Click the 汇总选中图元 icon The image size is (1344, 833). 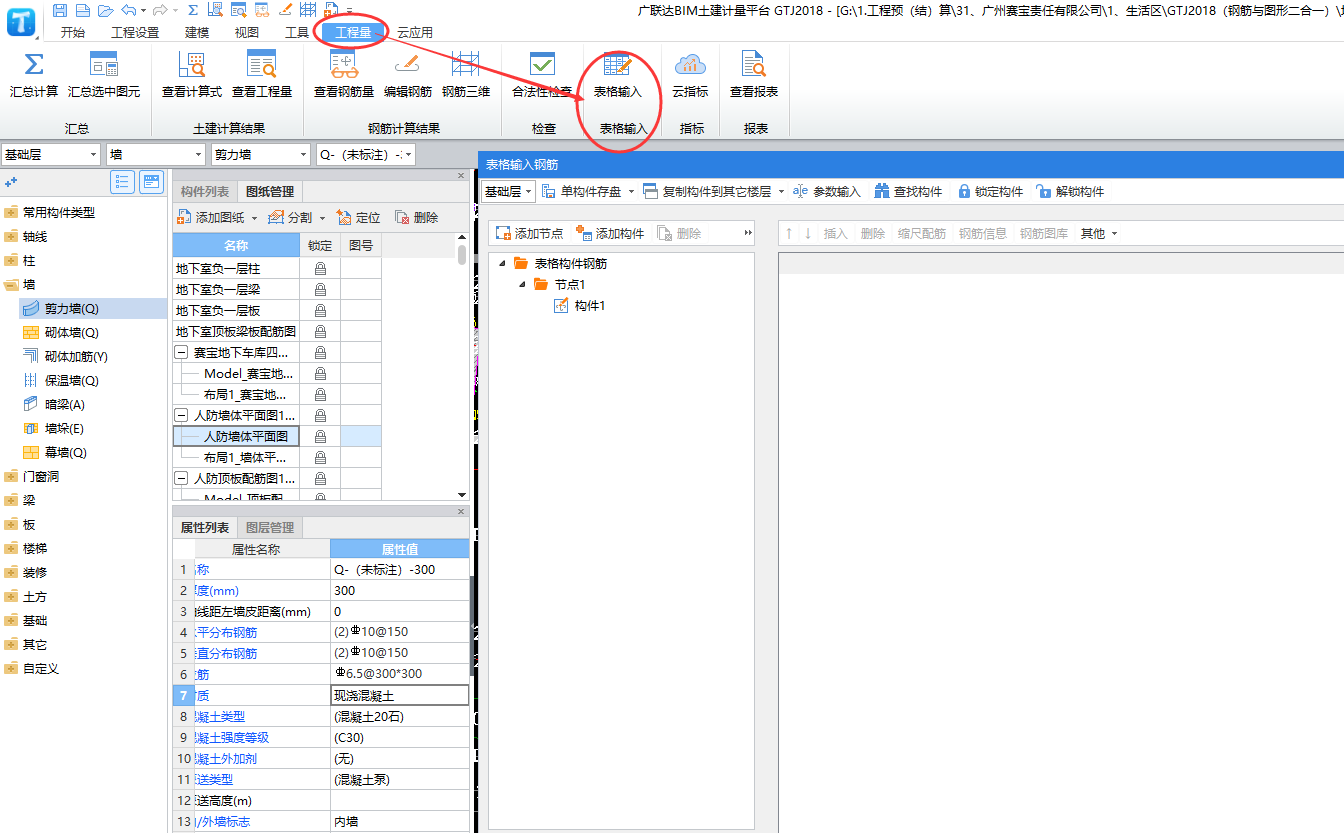point(104,65)
